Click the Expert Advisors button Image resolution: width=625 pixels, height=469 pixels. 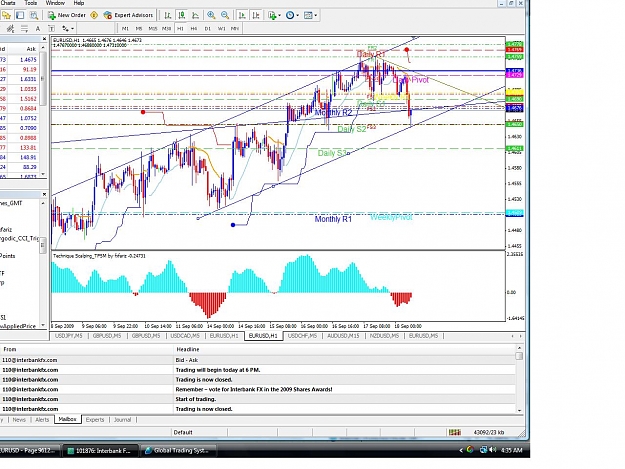point(128,15)
